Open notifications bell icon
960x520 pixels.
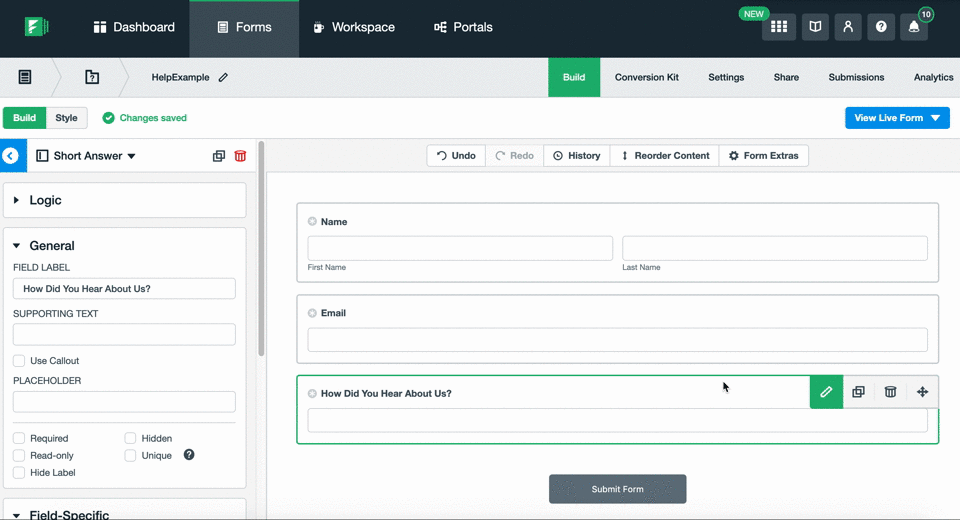[x=913, y=27]
